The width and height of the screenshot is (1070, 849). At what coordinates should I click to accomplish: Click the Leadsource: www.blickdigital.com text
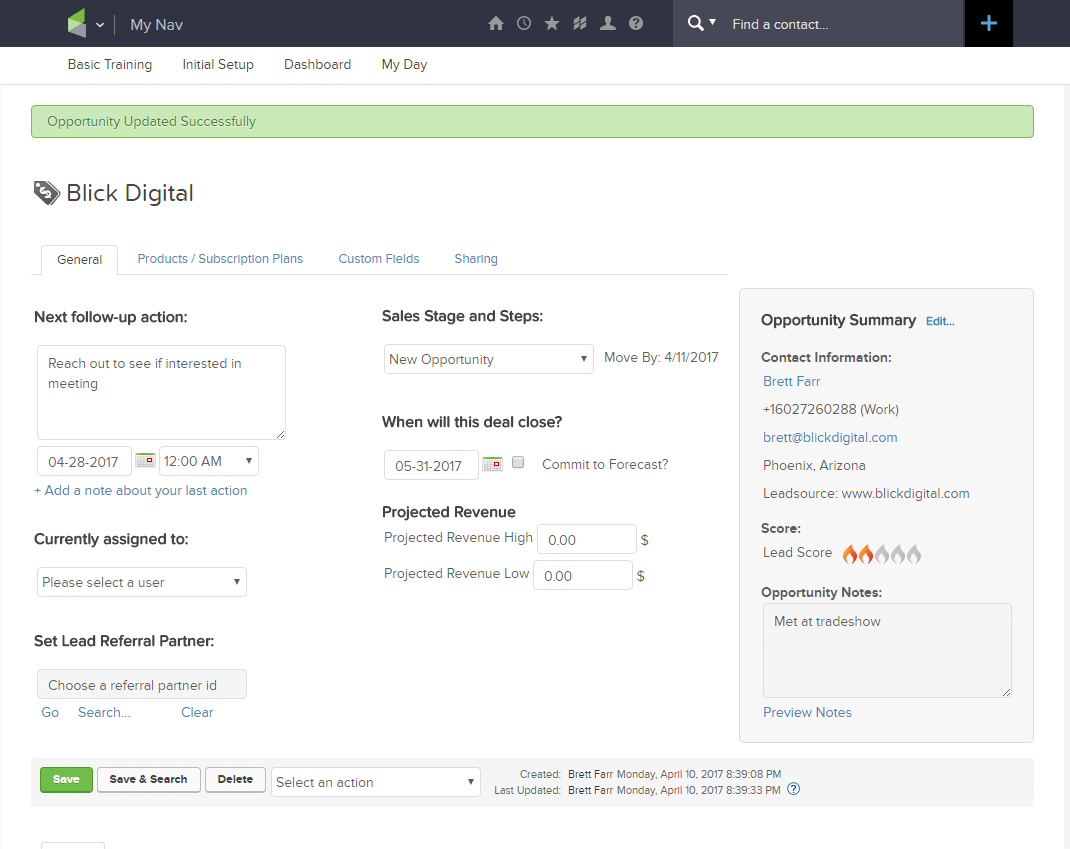pos(866,493)
